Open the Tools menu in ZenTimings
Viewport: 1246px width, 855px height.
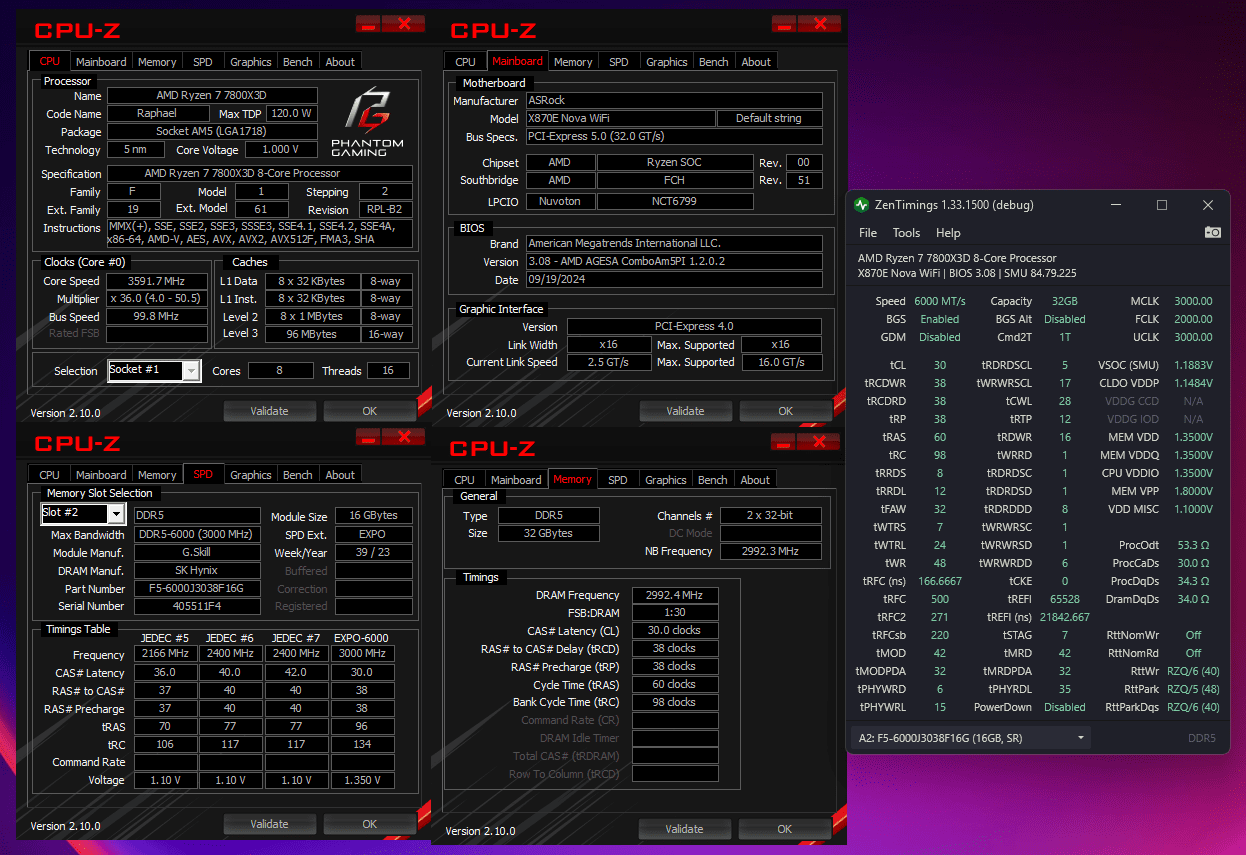click(x=906, y=232)
